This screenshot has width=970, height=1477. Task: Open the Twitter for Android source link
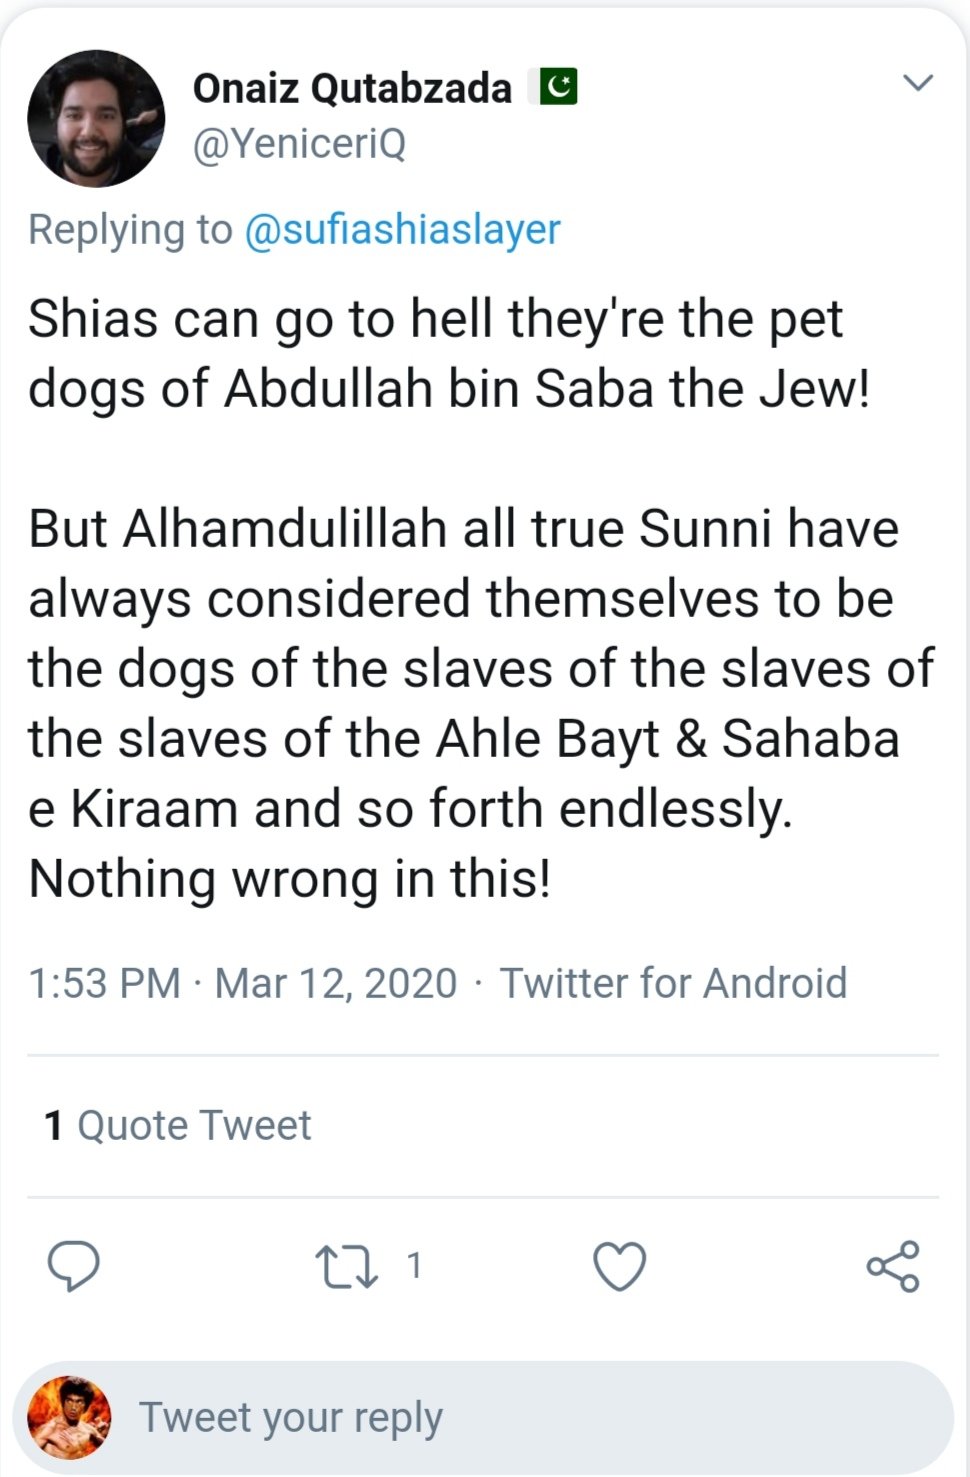pos(673,983)
